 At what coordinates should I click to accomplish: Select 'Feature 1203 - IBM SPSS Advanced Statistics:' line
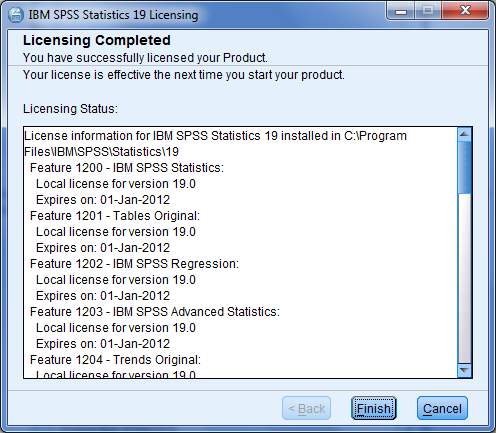pos(155,312)
